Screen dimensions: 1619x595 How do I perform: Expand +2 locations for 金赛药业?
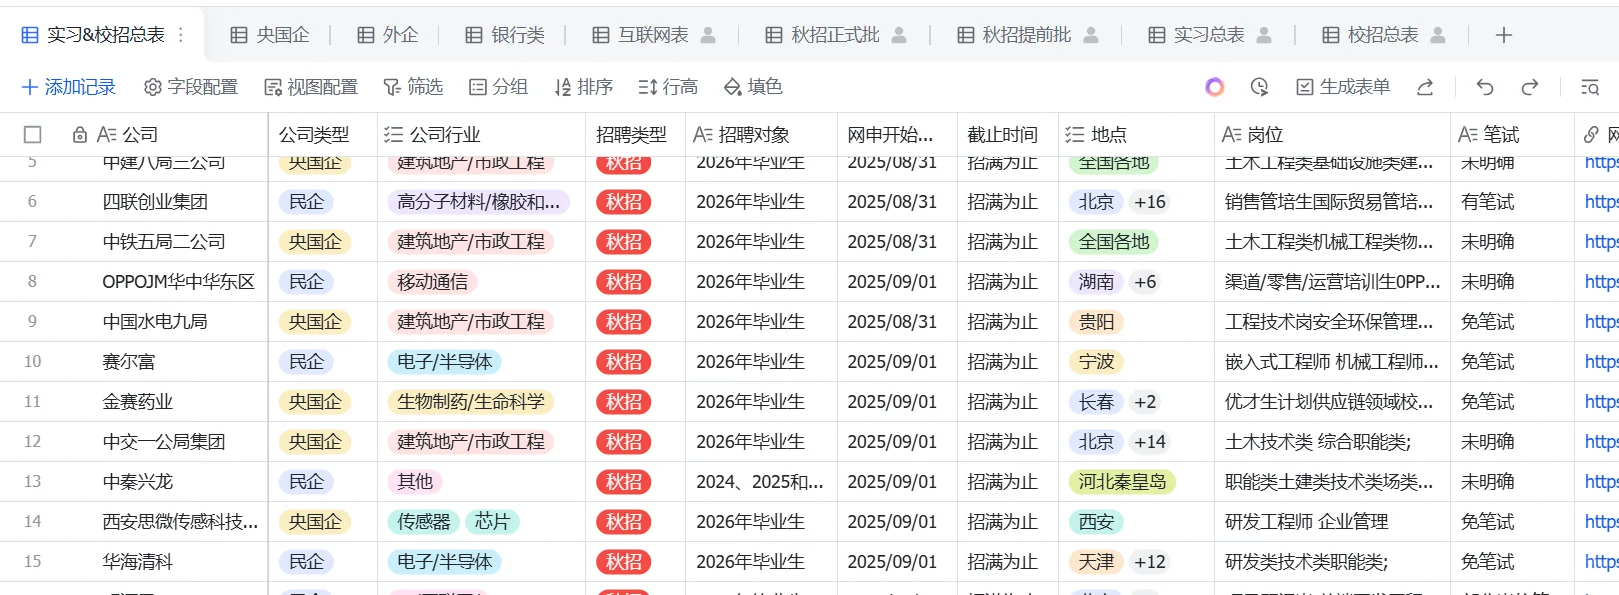pyautogui.click(x=1145, y=402)
